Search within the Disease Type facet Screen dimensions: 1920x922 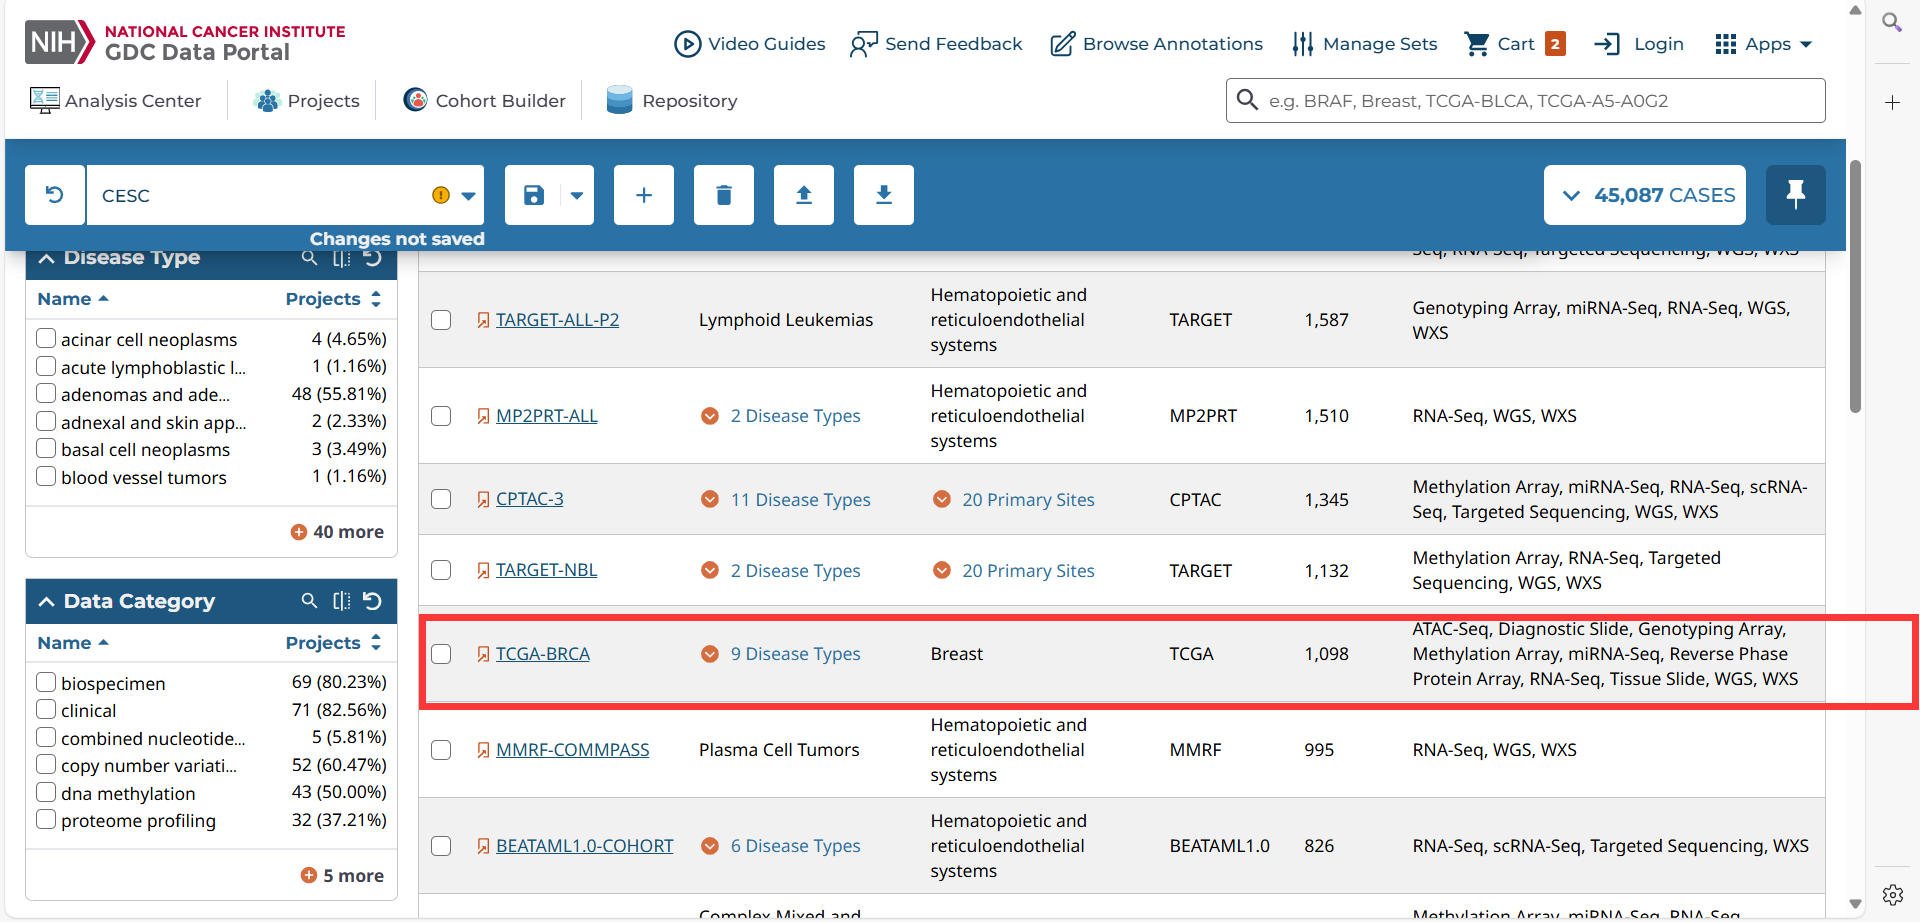click(310, 258)
